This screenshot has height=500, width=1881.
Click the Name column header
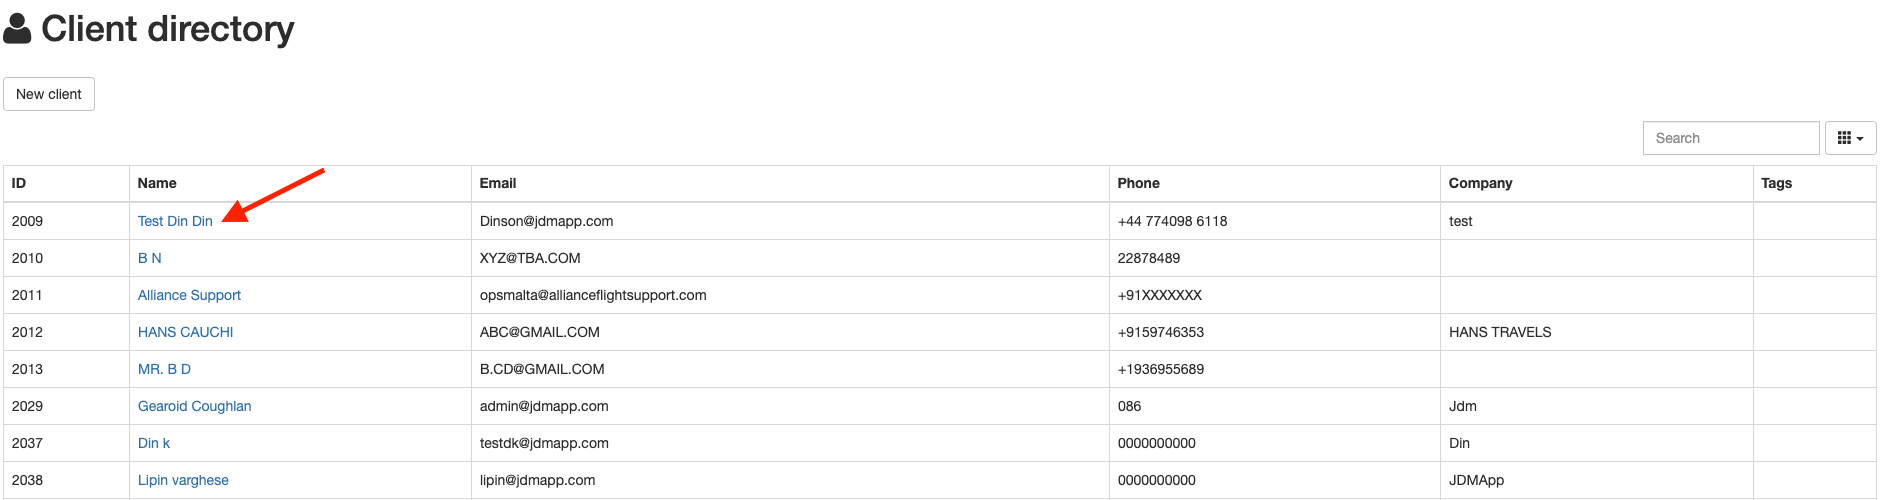pyautogui.click(x=157, y=183)
